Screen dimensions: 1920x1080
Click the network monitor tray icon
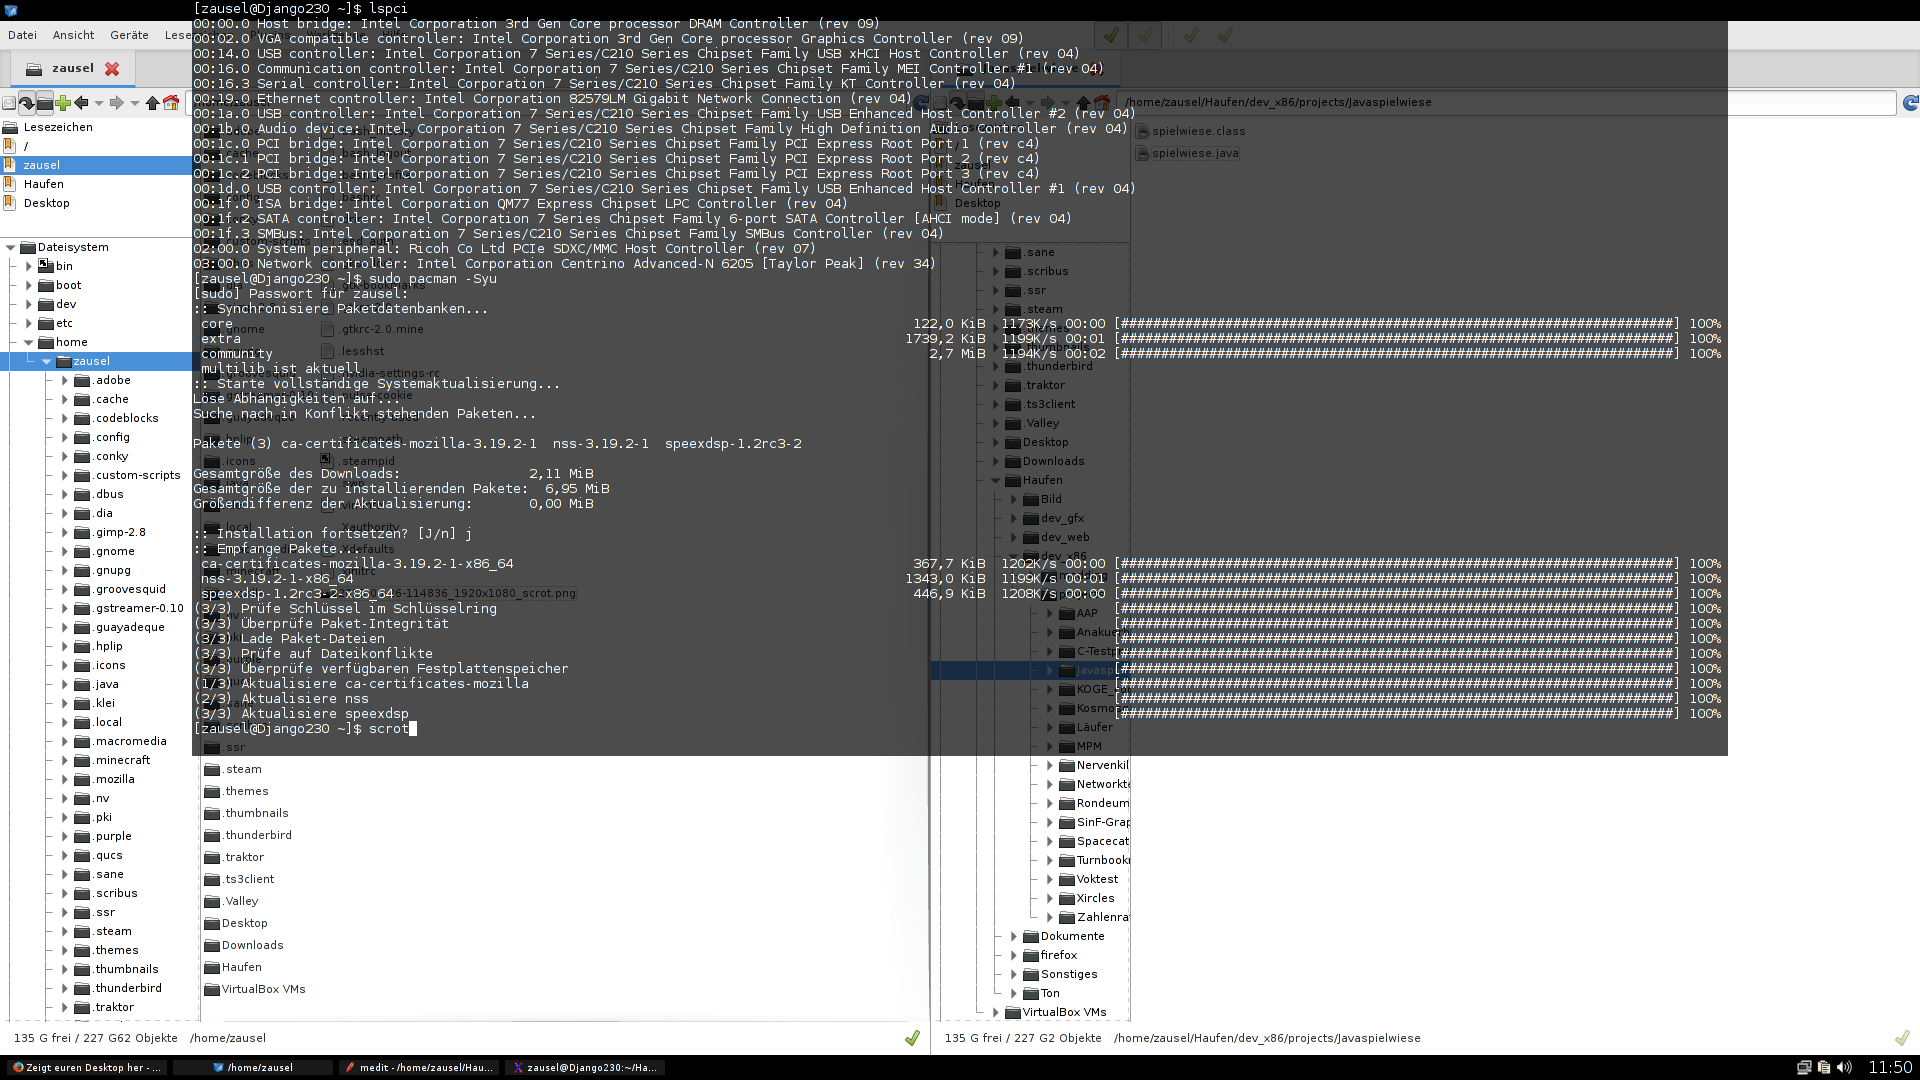tap(1804, 1068)
